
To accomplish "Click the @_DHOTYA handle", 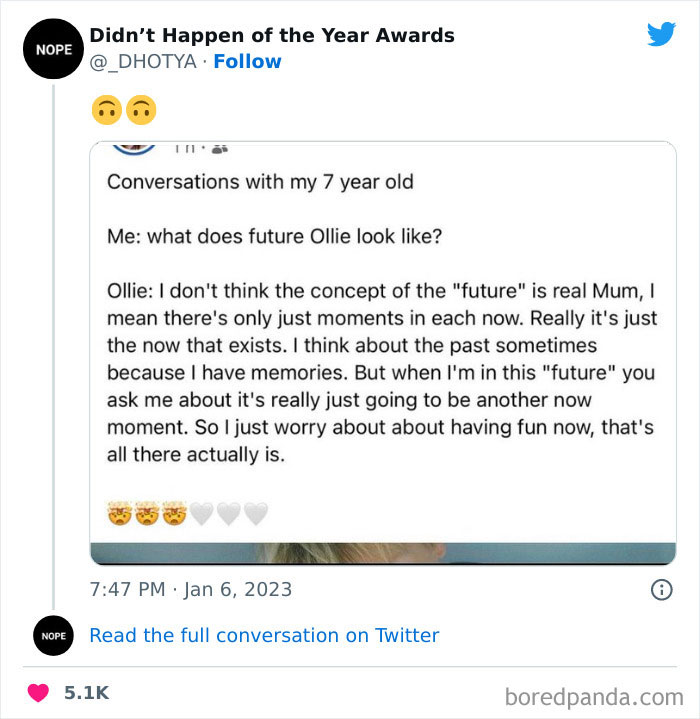I will [145, 61].
